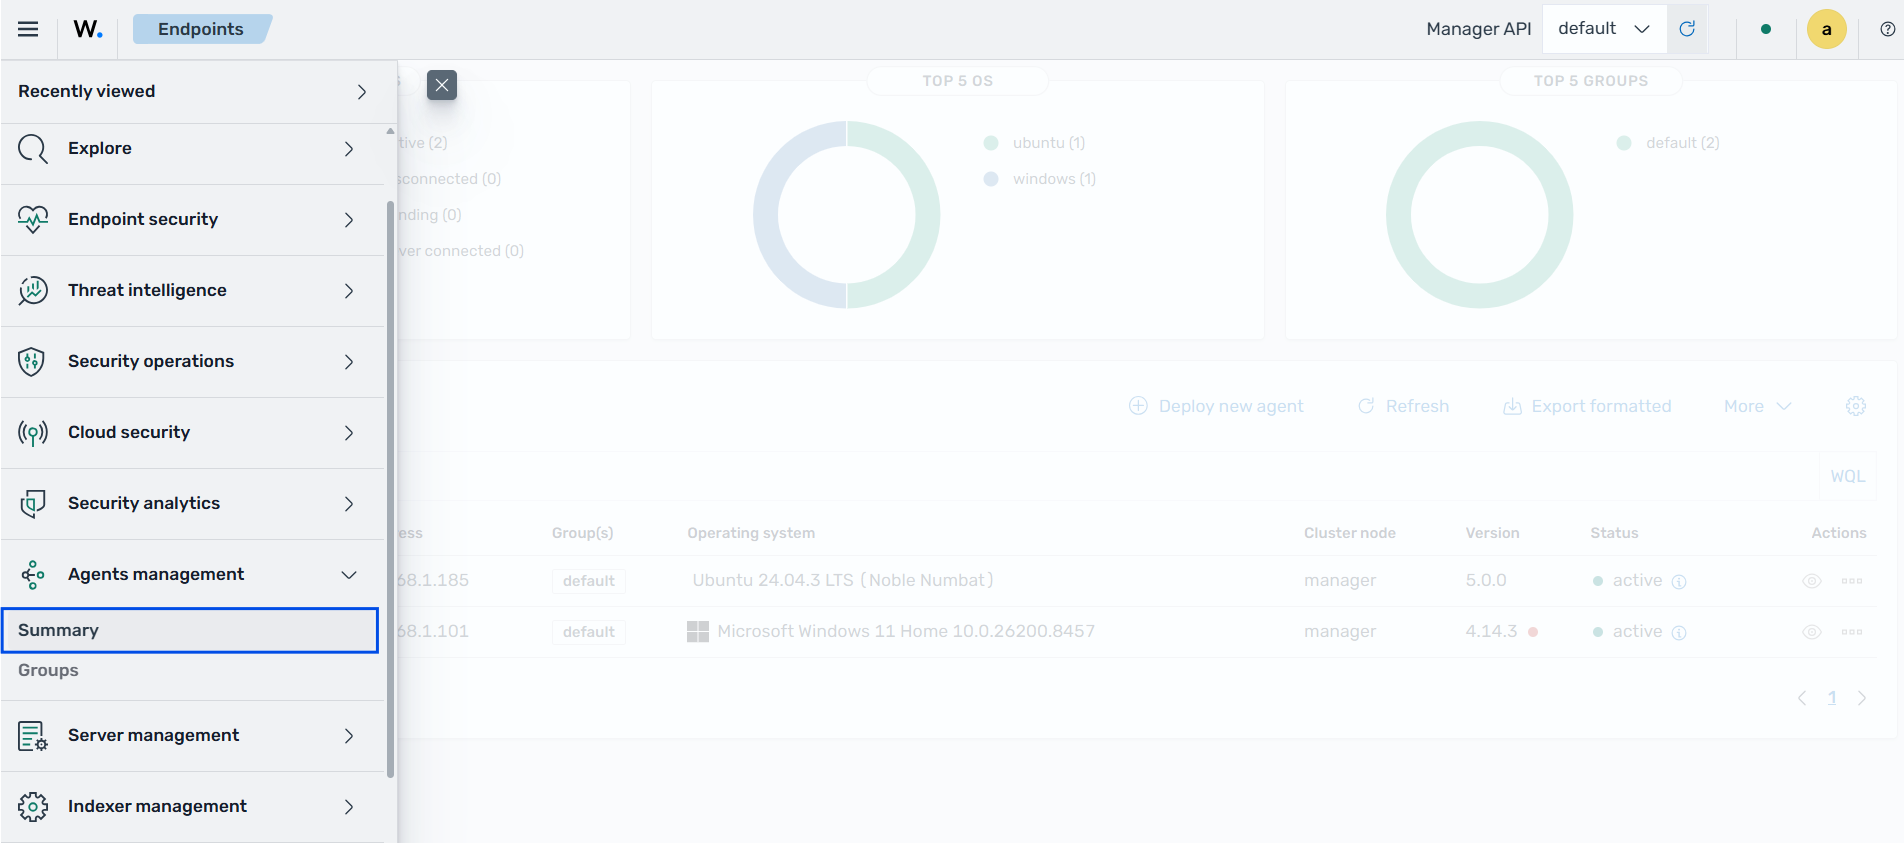Sort by Cluster node column header
The image size is (1904, 843).
click(x=1349, y=533)
